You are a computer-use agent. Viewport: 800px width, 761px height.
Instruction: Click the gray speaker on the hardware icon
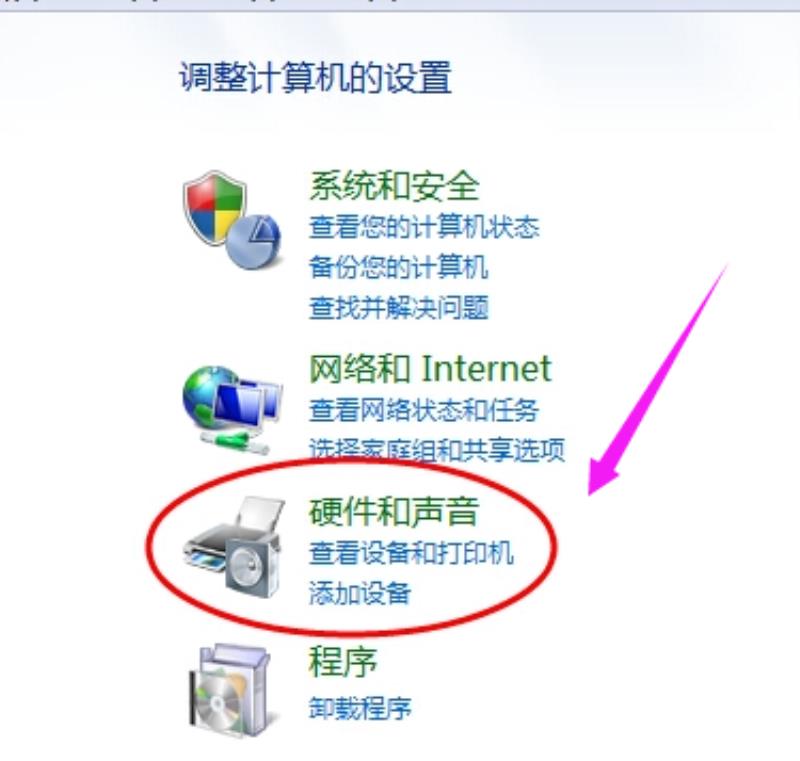251,566
